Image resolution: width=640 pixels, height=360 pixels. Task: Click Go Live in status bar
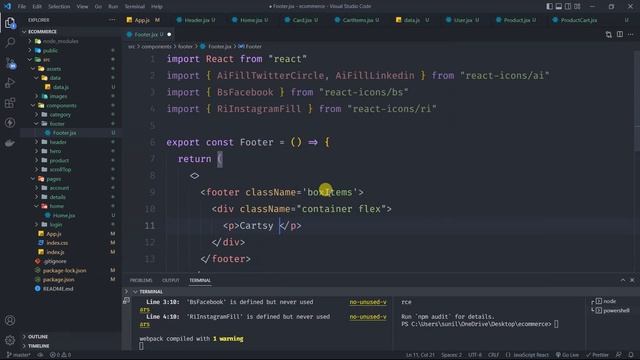point(567,355)
